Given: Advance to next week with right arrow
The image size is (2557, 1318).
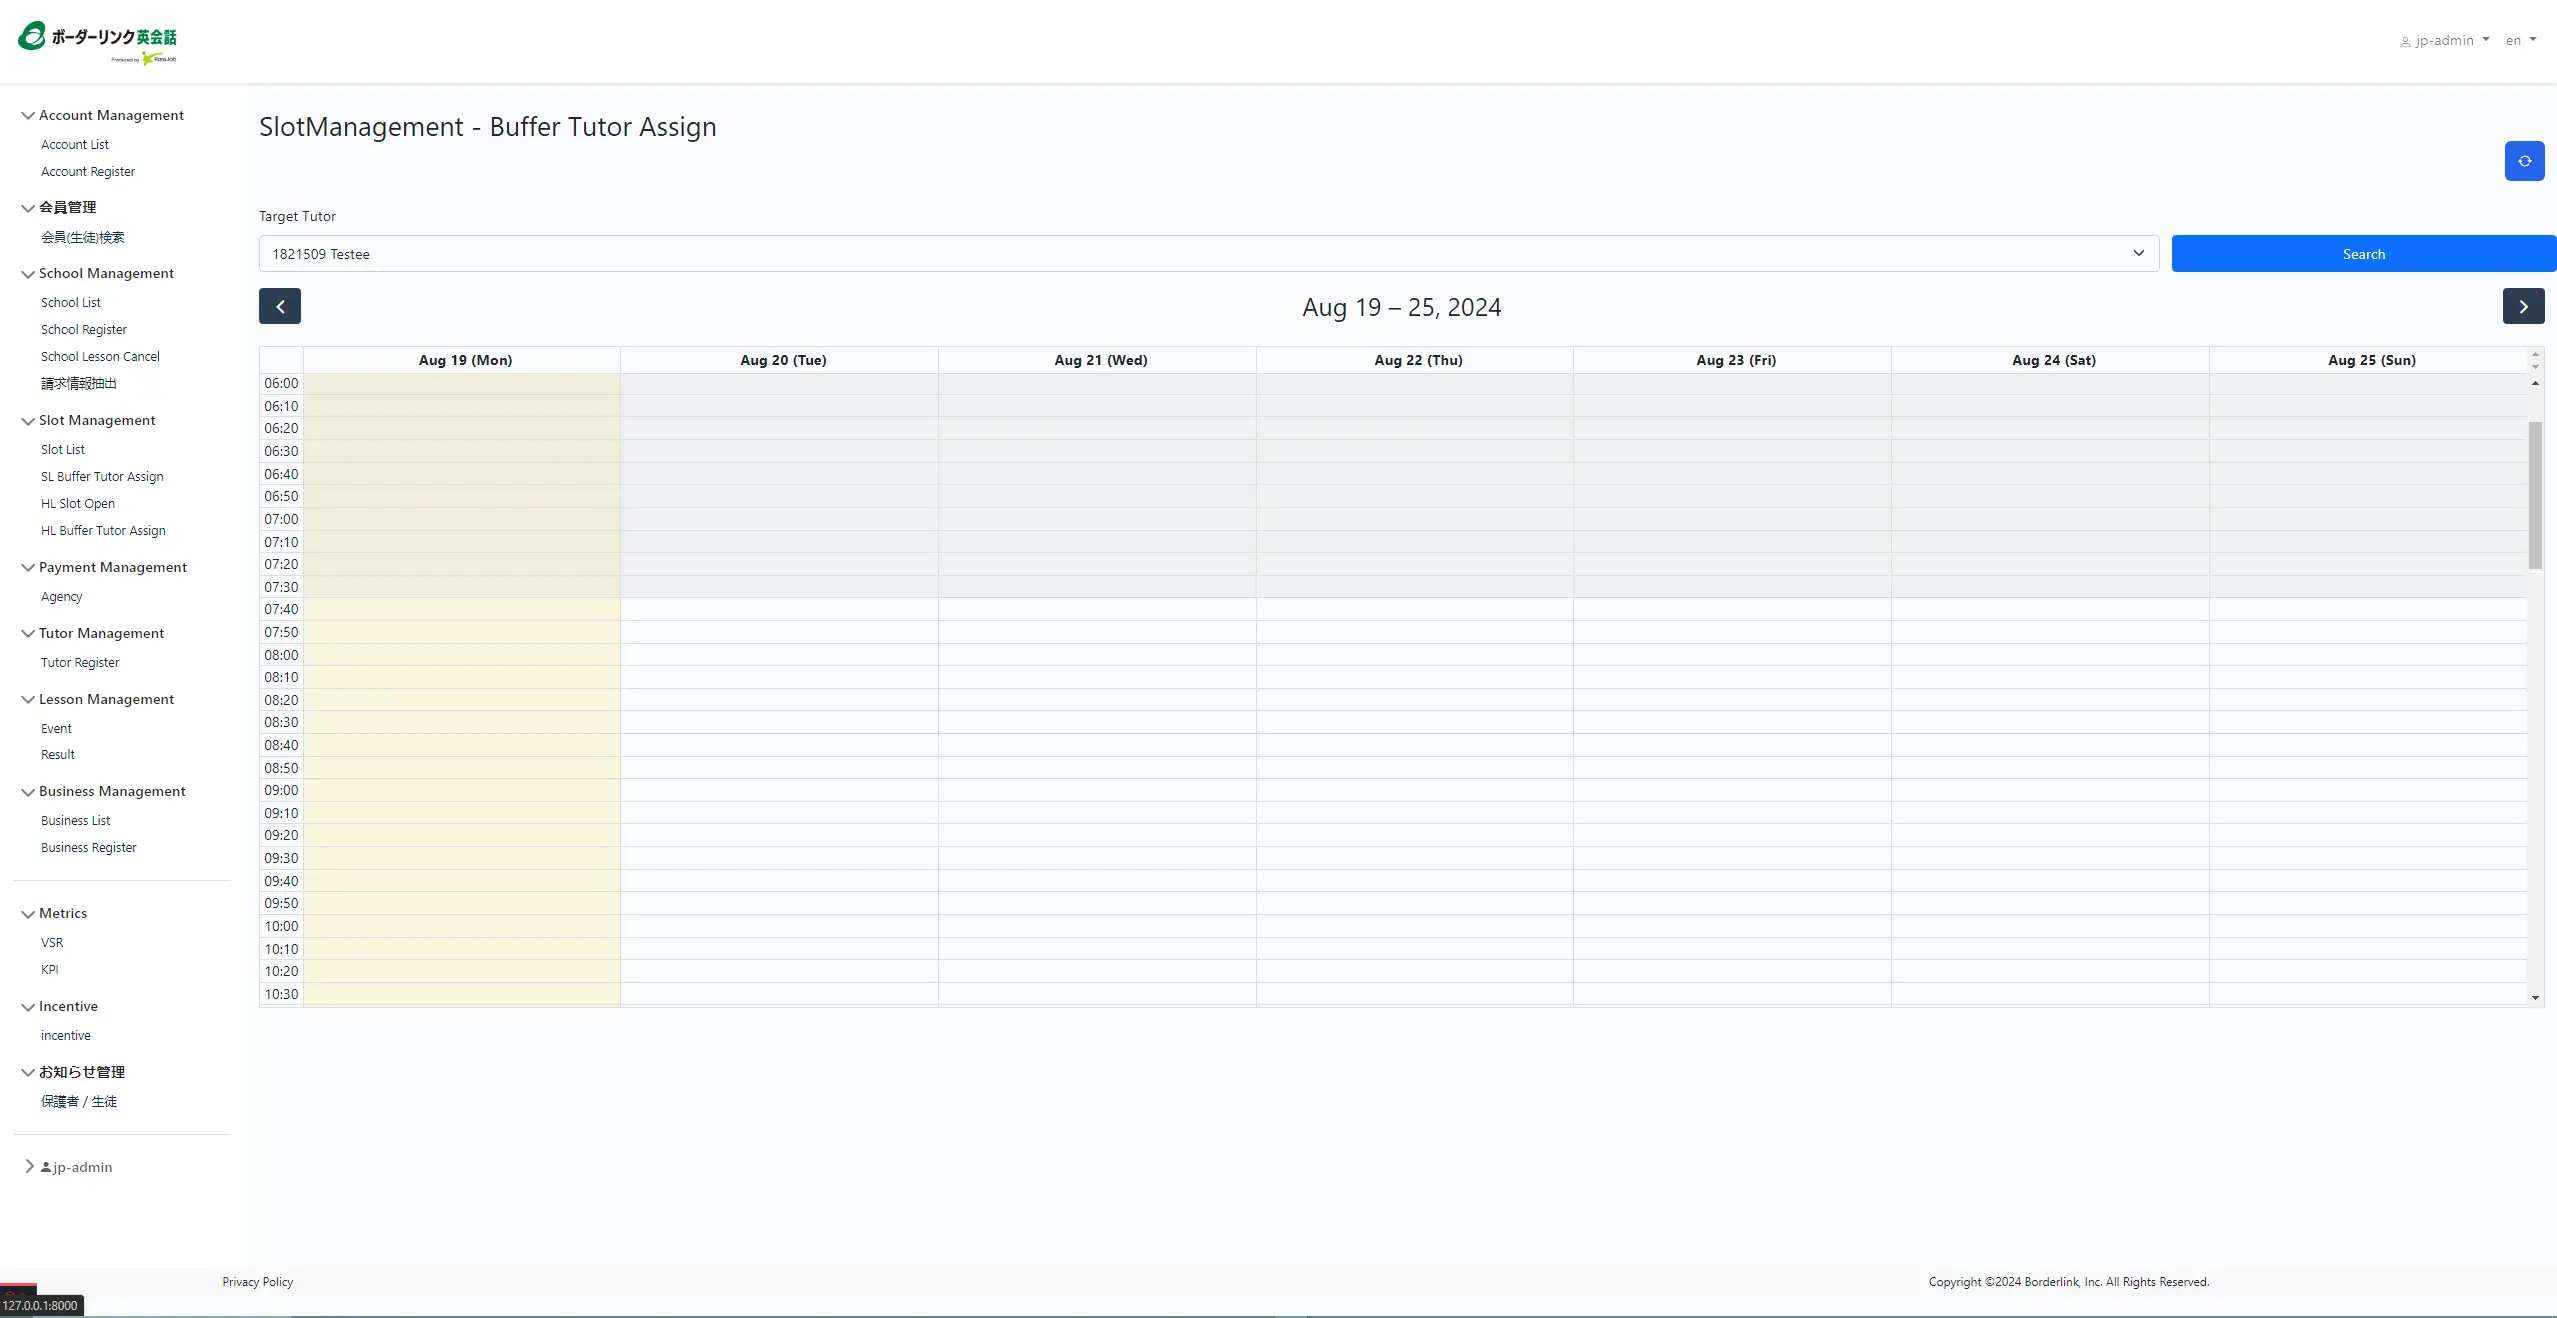Looking at the screenshot, I should point(2523,306).
